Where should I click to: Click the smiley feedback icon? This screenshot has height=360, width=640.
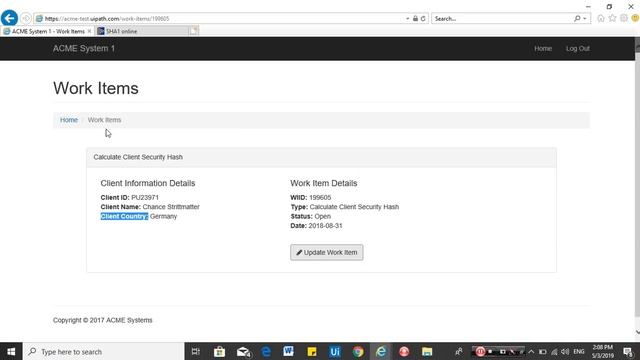(x=635, y=18)
